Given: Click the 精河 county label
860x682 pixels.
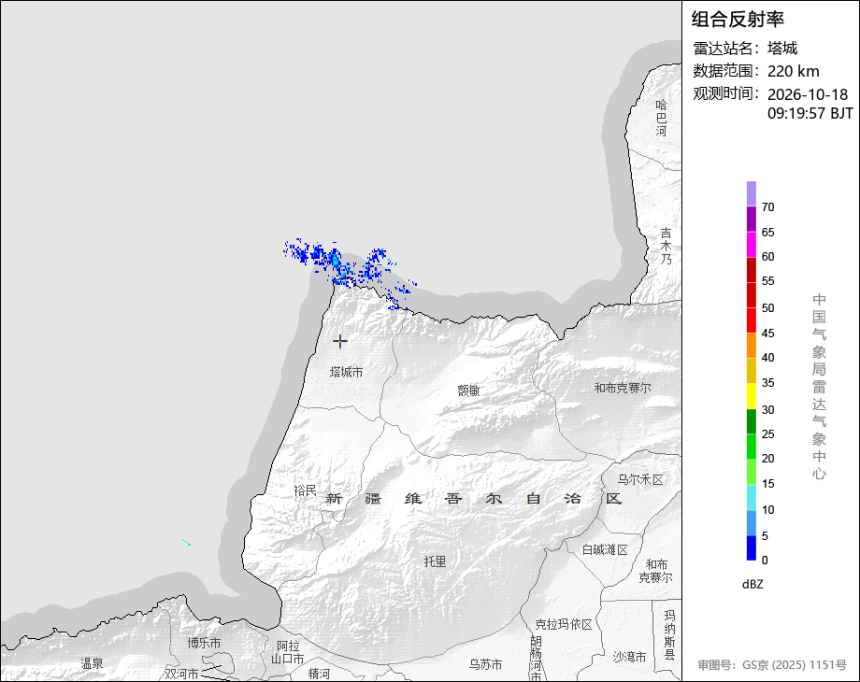Looking at the screenshot, I should [319, 674].
